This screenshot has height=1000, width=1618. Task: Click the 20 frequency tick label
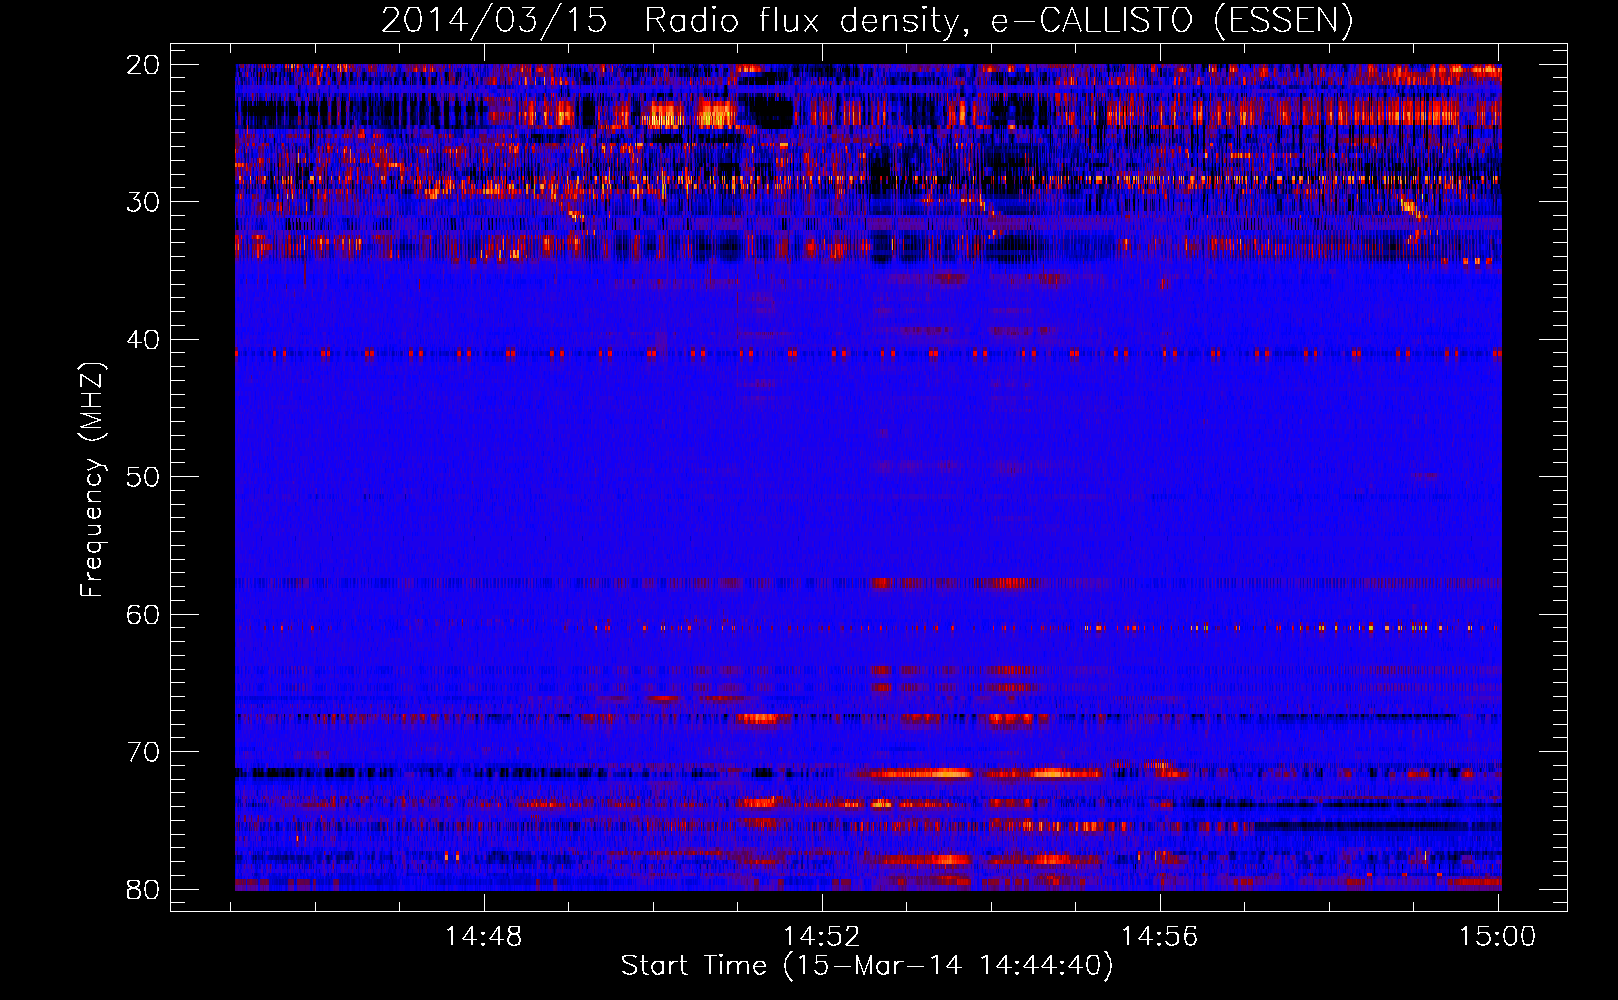click(x=143, y=65)
